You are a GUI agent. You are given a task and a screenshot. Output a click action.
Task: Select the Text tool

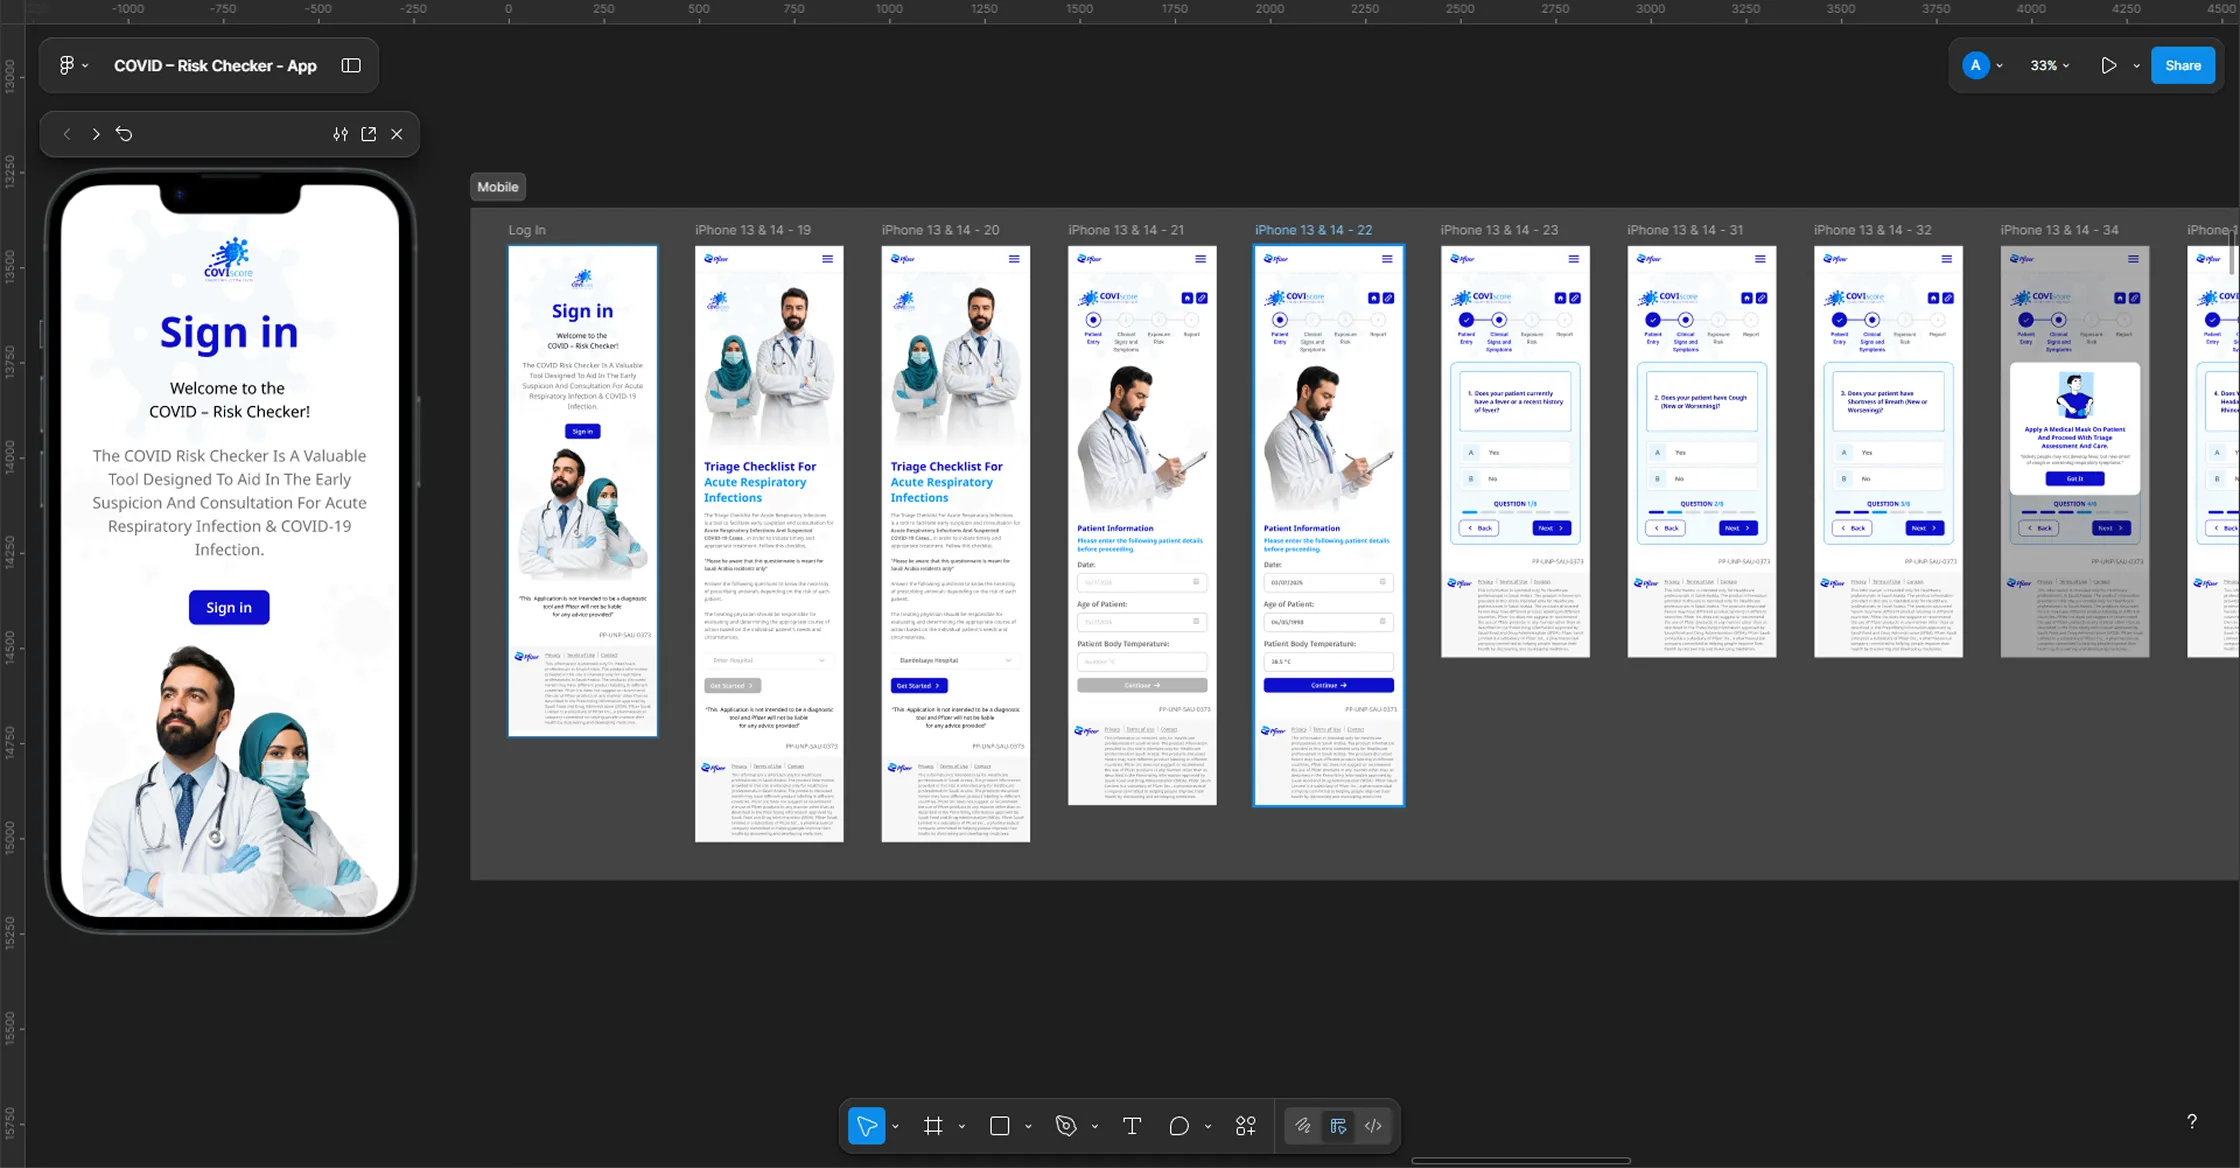[x=1132, y=1126]
